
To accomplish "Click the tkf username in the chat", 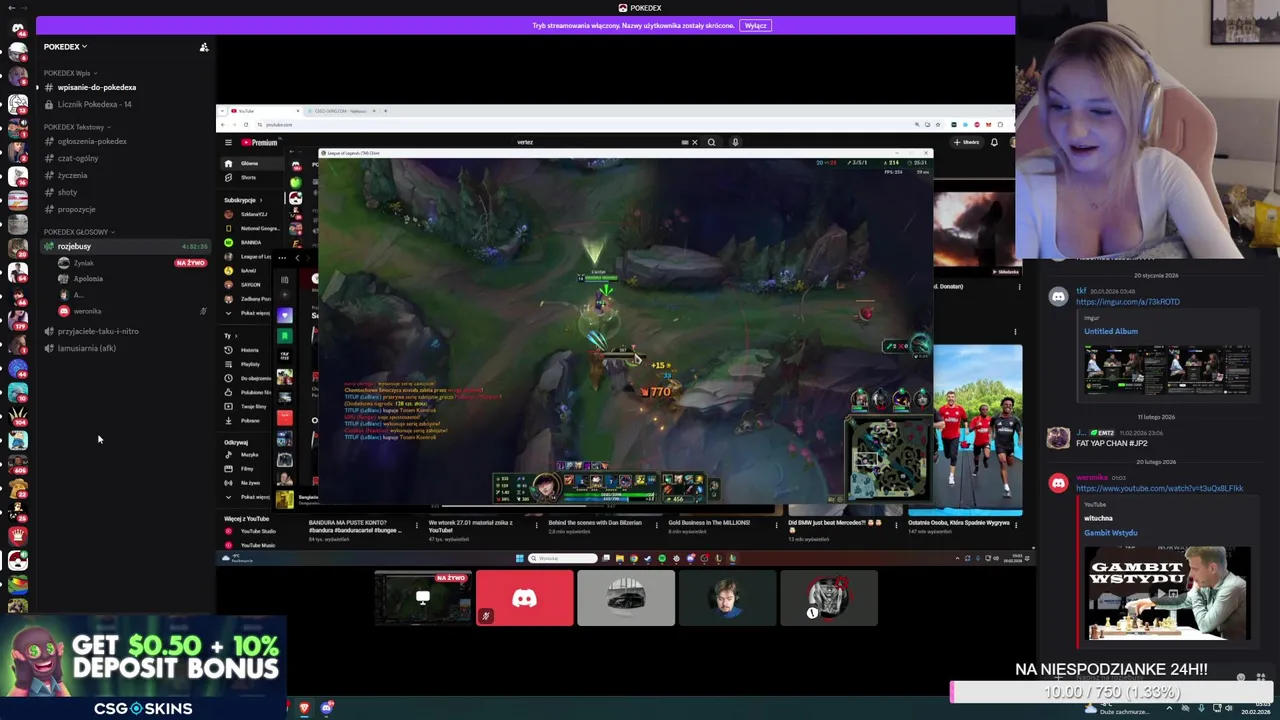I will (1081, 292).
